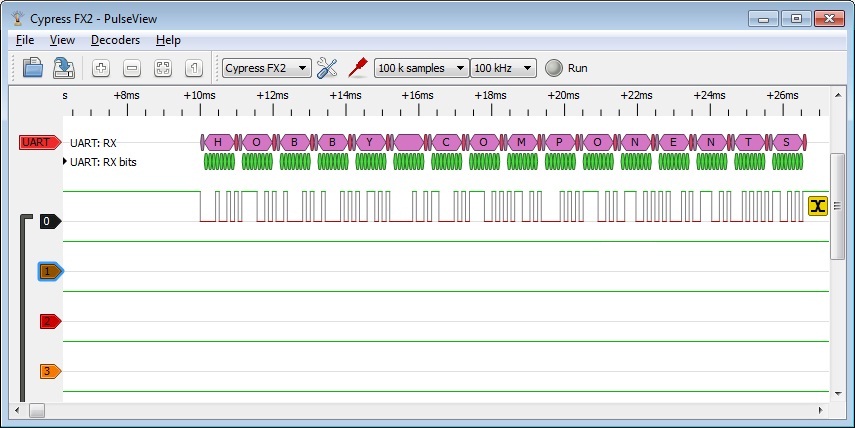Click the Open file icon
This screenshot has width=855, height=428.
click(33, 68)
